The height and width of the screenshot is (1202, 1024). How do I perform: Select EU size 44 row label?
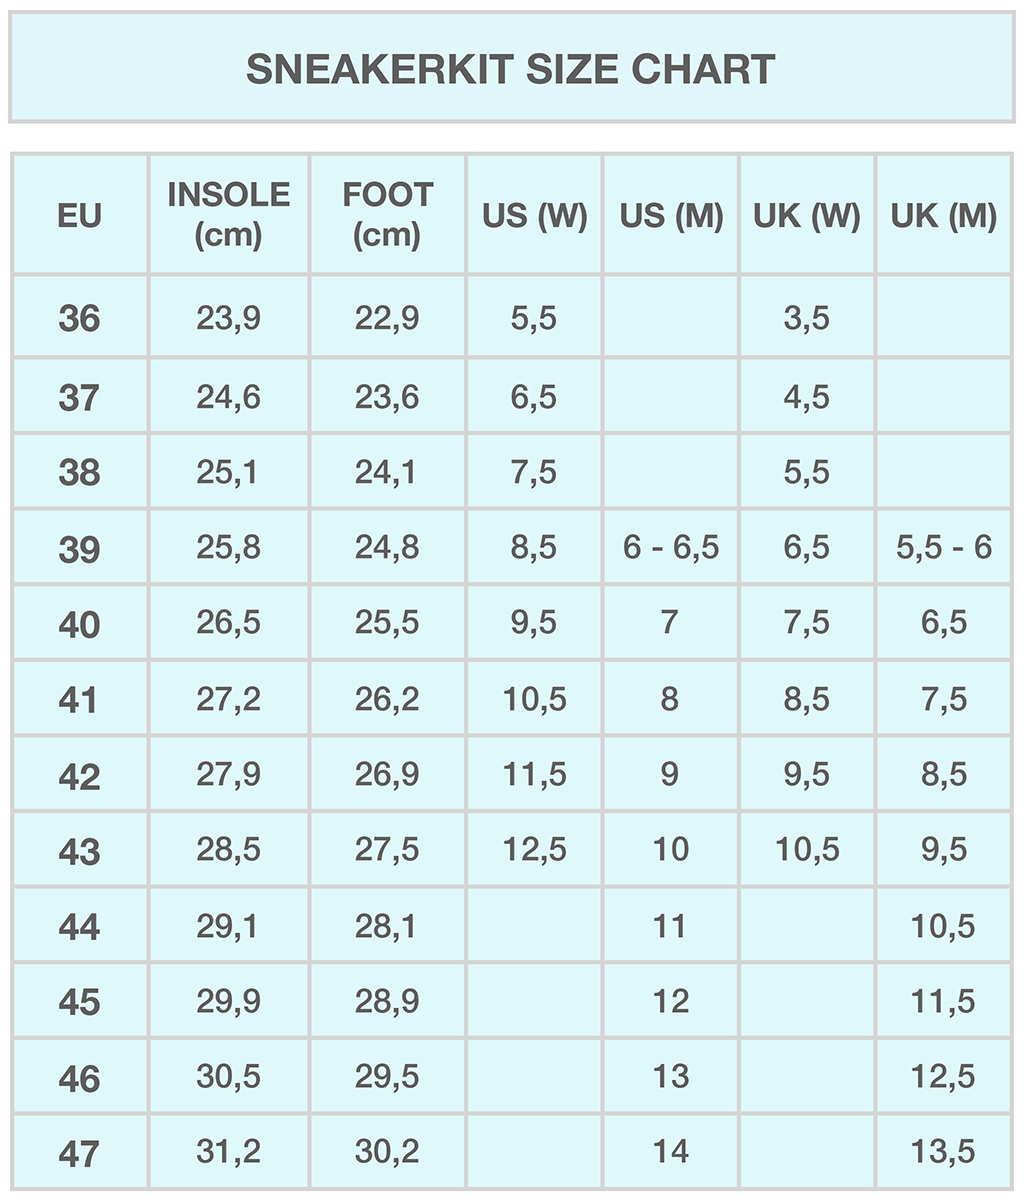point(80,928)
